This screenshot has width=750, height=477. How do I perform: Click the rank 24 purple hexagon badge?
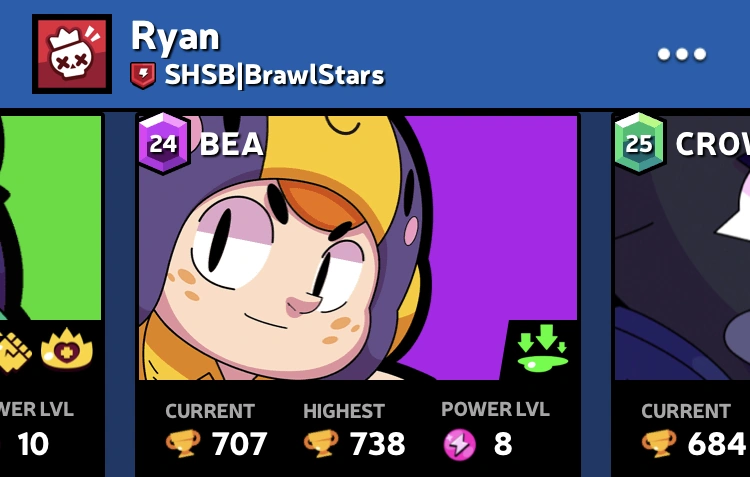tap(163, 143)
